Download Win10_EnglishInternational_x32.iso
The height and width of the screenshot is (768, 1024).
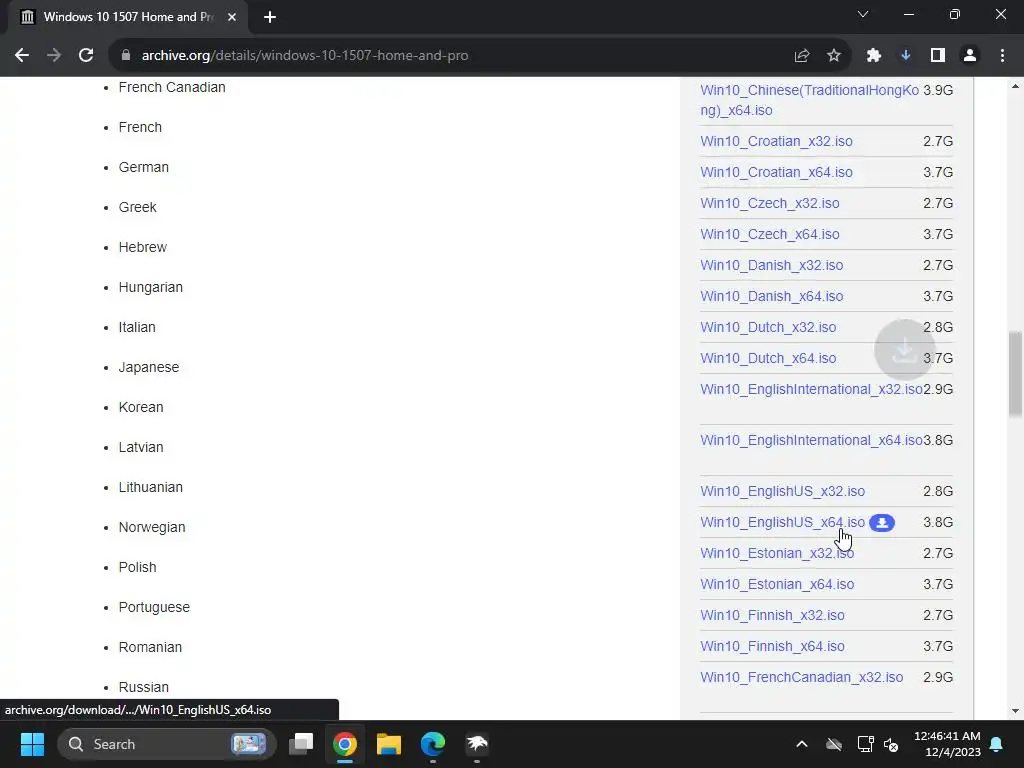pyautogui.click(x=812, y=389)
